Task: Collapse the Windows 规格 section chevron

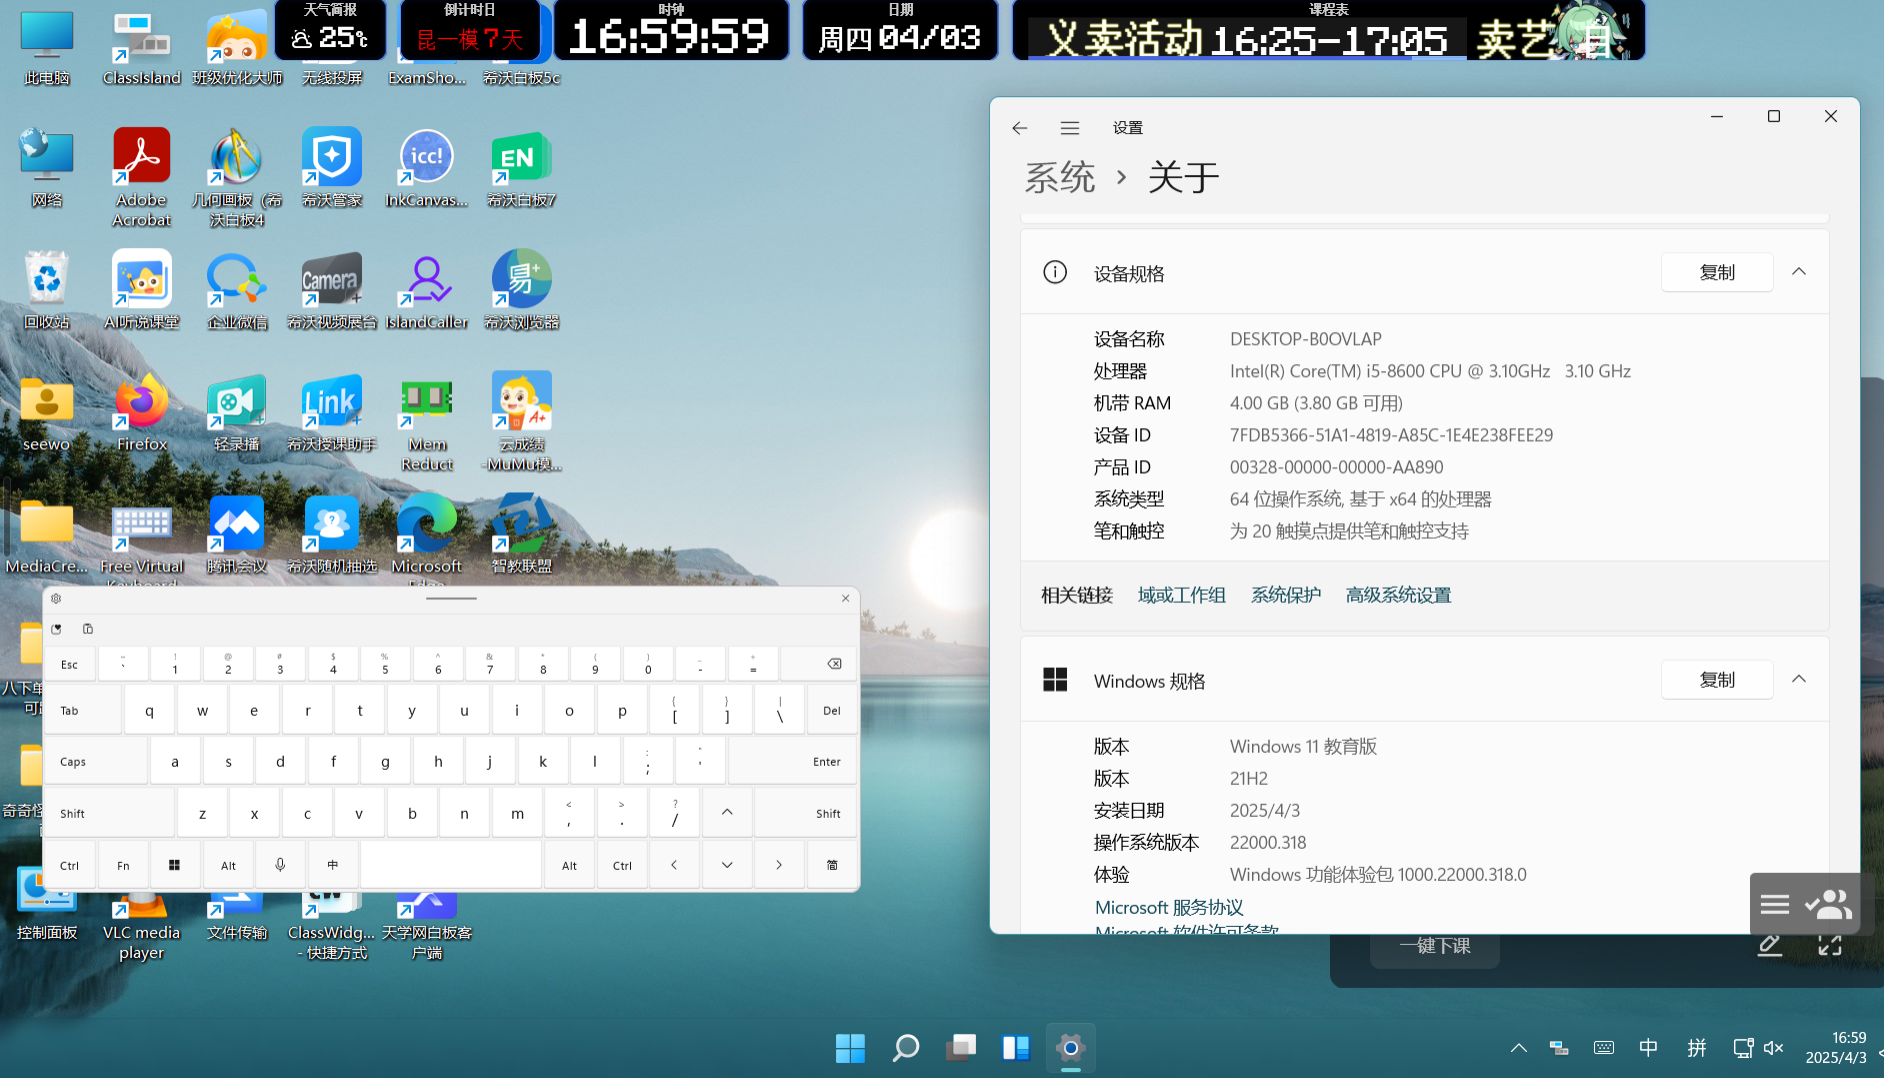Action: (1798, 680)
